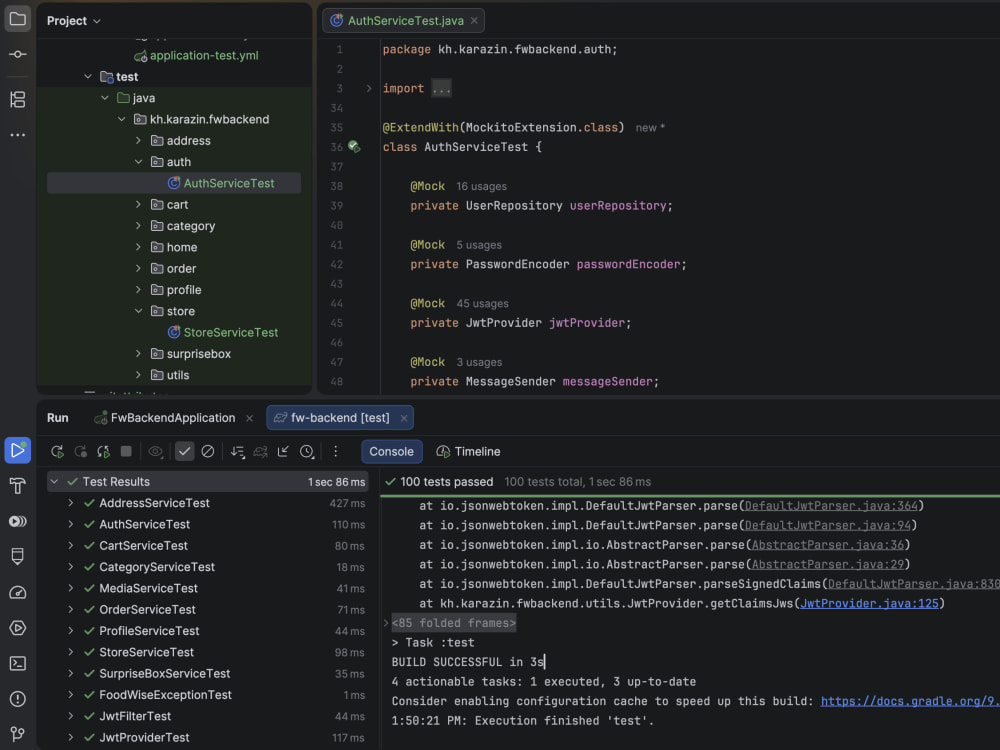Expand the 85 folded frames

coord(386,623)
